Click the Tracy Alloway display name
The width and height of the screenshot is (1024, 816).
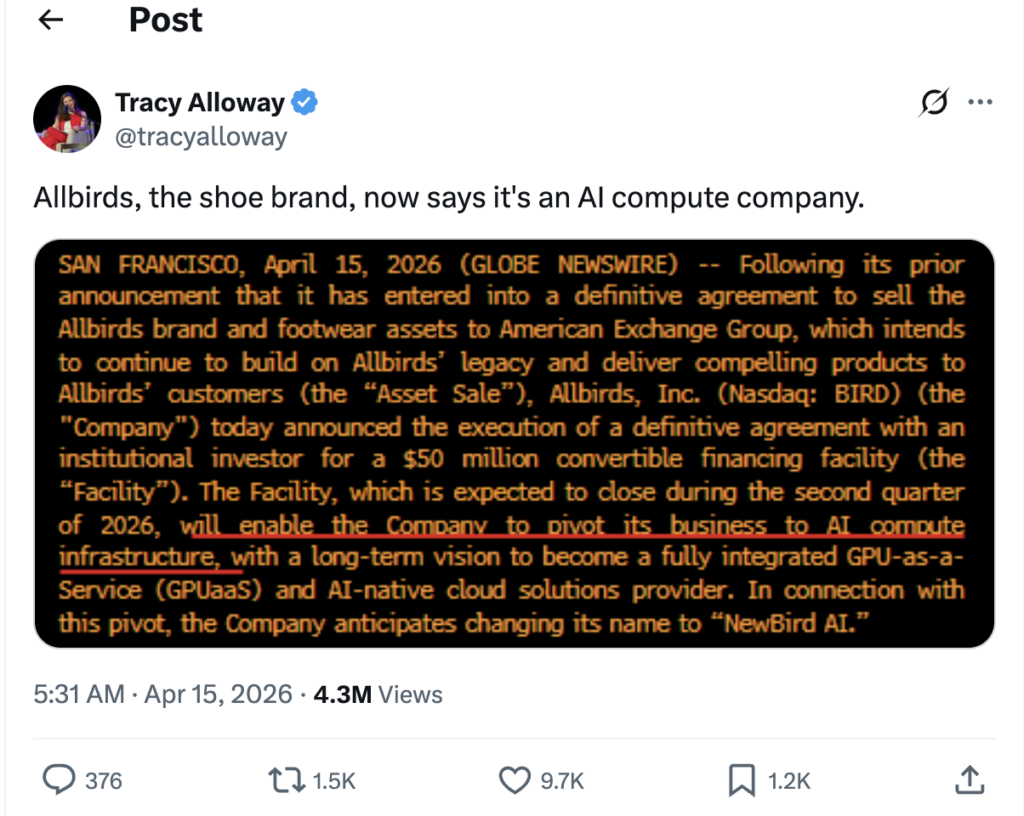(x=200, y=102)
